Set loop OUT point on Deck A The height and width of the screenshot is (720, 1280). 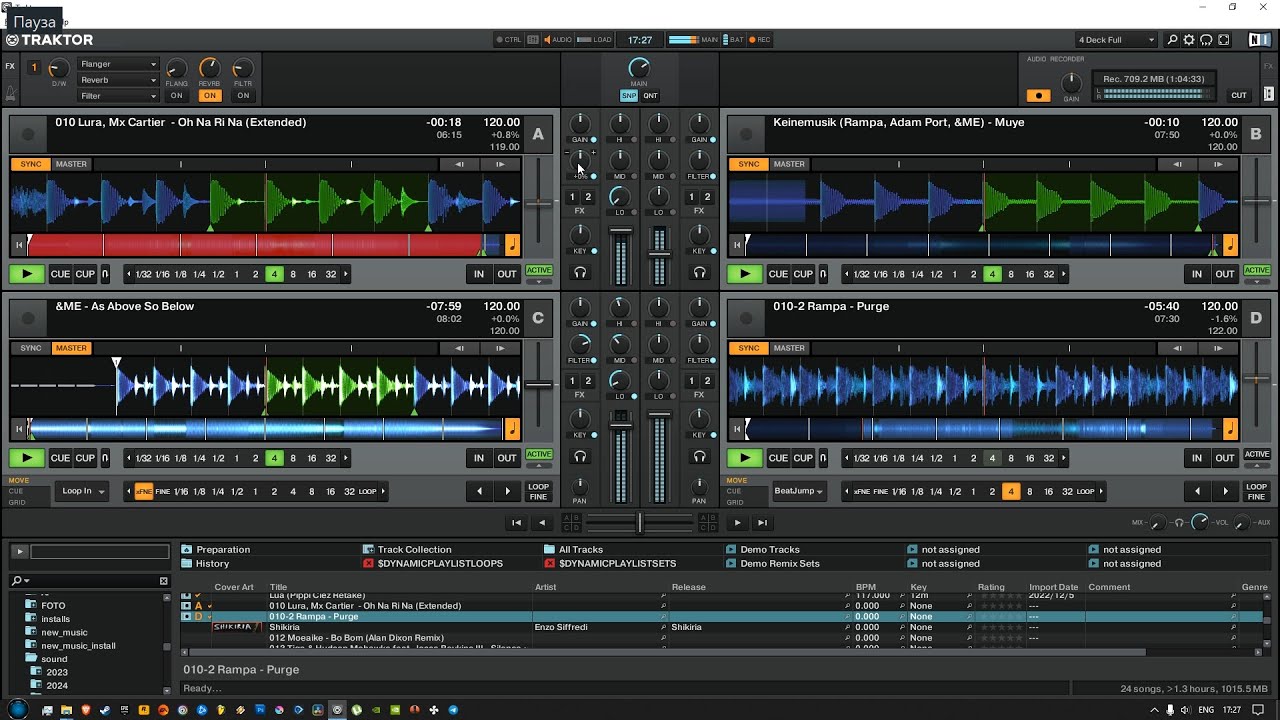(507, 274)
